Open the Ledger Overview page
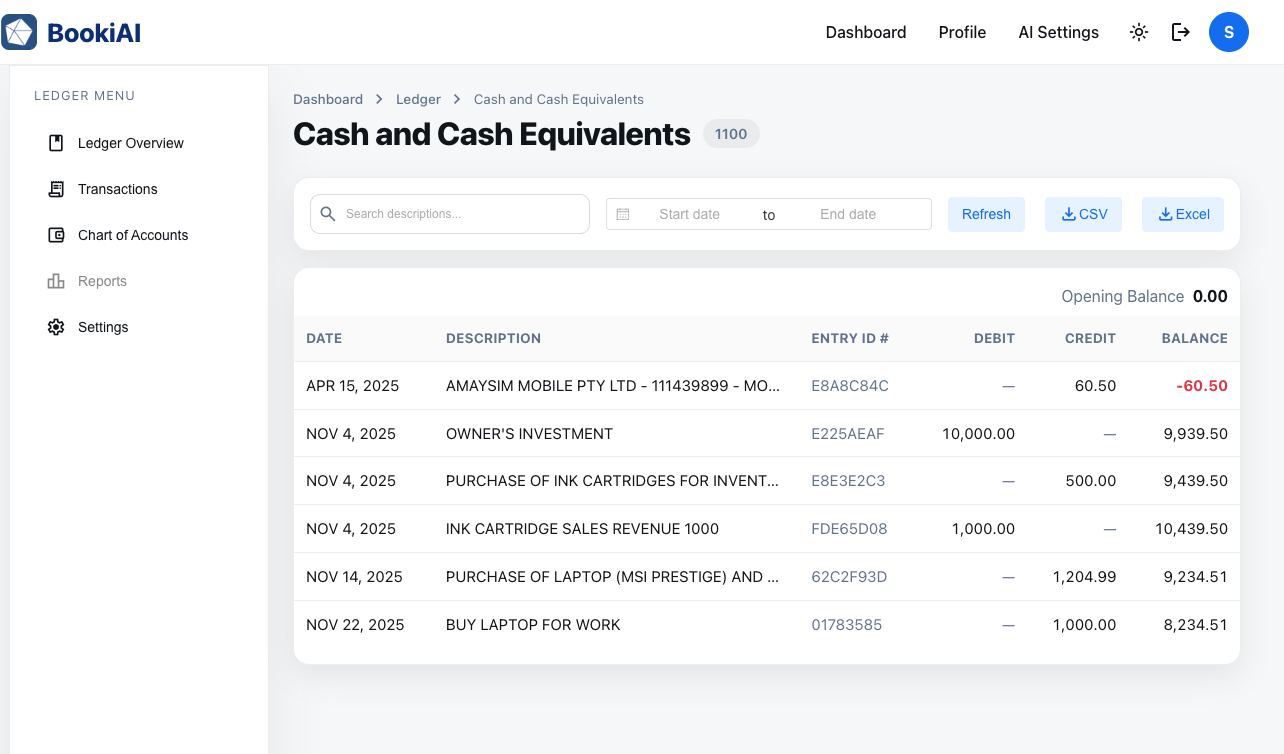This screenshot has width=1284, height=754. [130, 143]
